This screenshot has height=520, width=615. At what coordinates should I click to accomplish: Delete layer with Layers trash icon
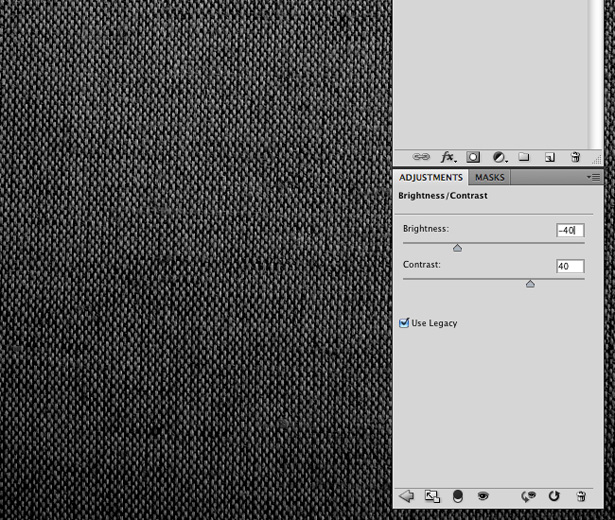pos(575,157)
